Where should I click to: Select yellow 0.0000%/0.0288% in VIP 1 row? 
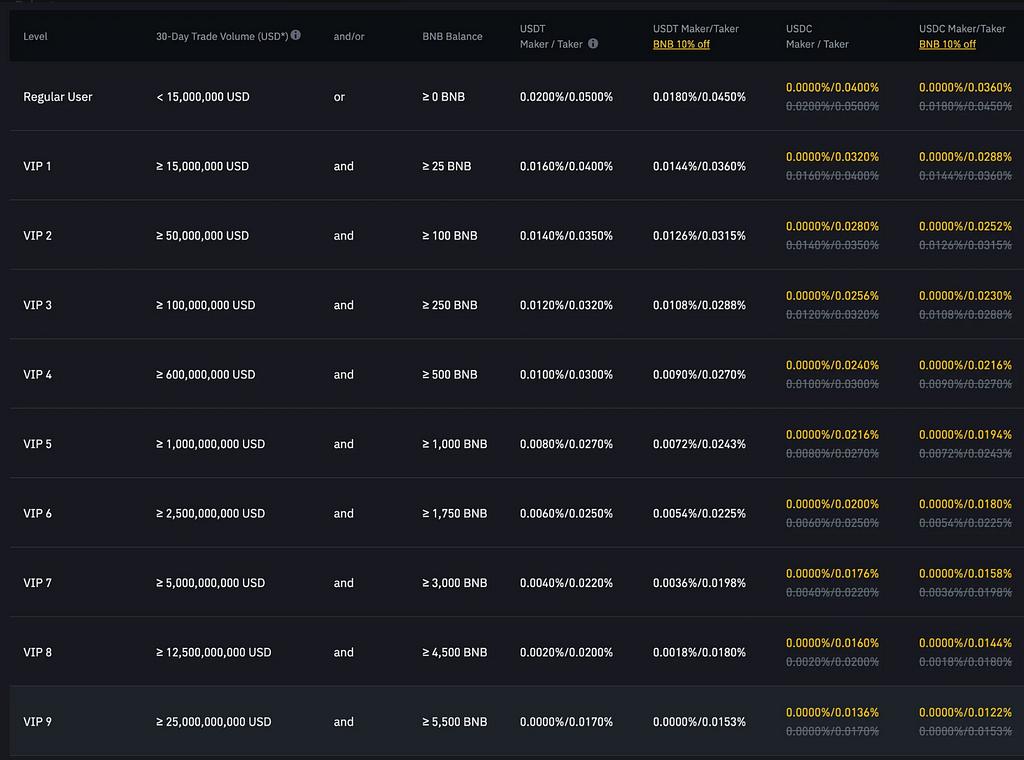click(965, 157)
